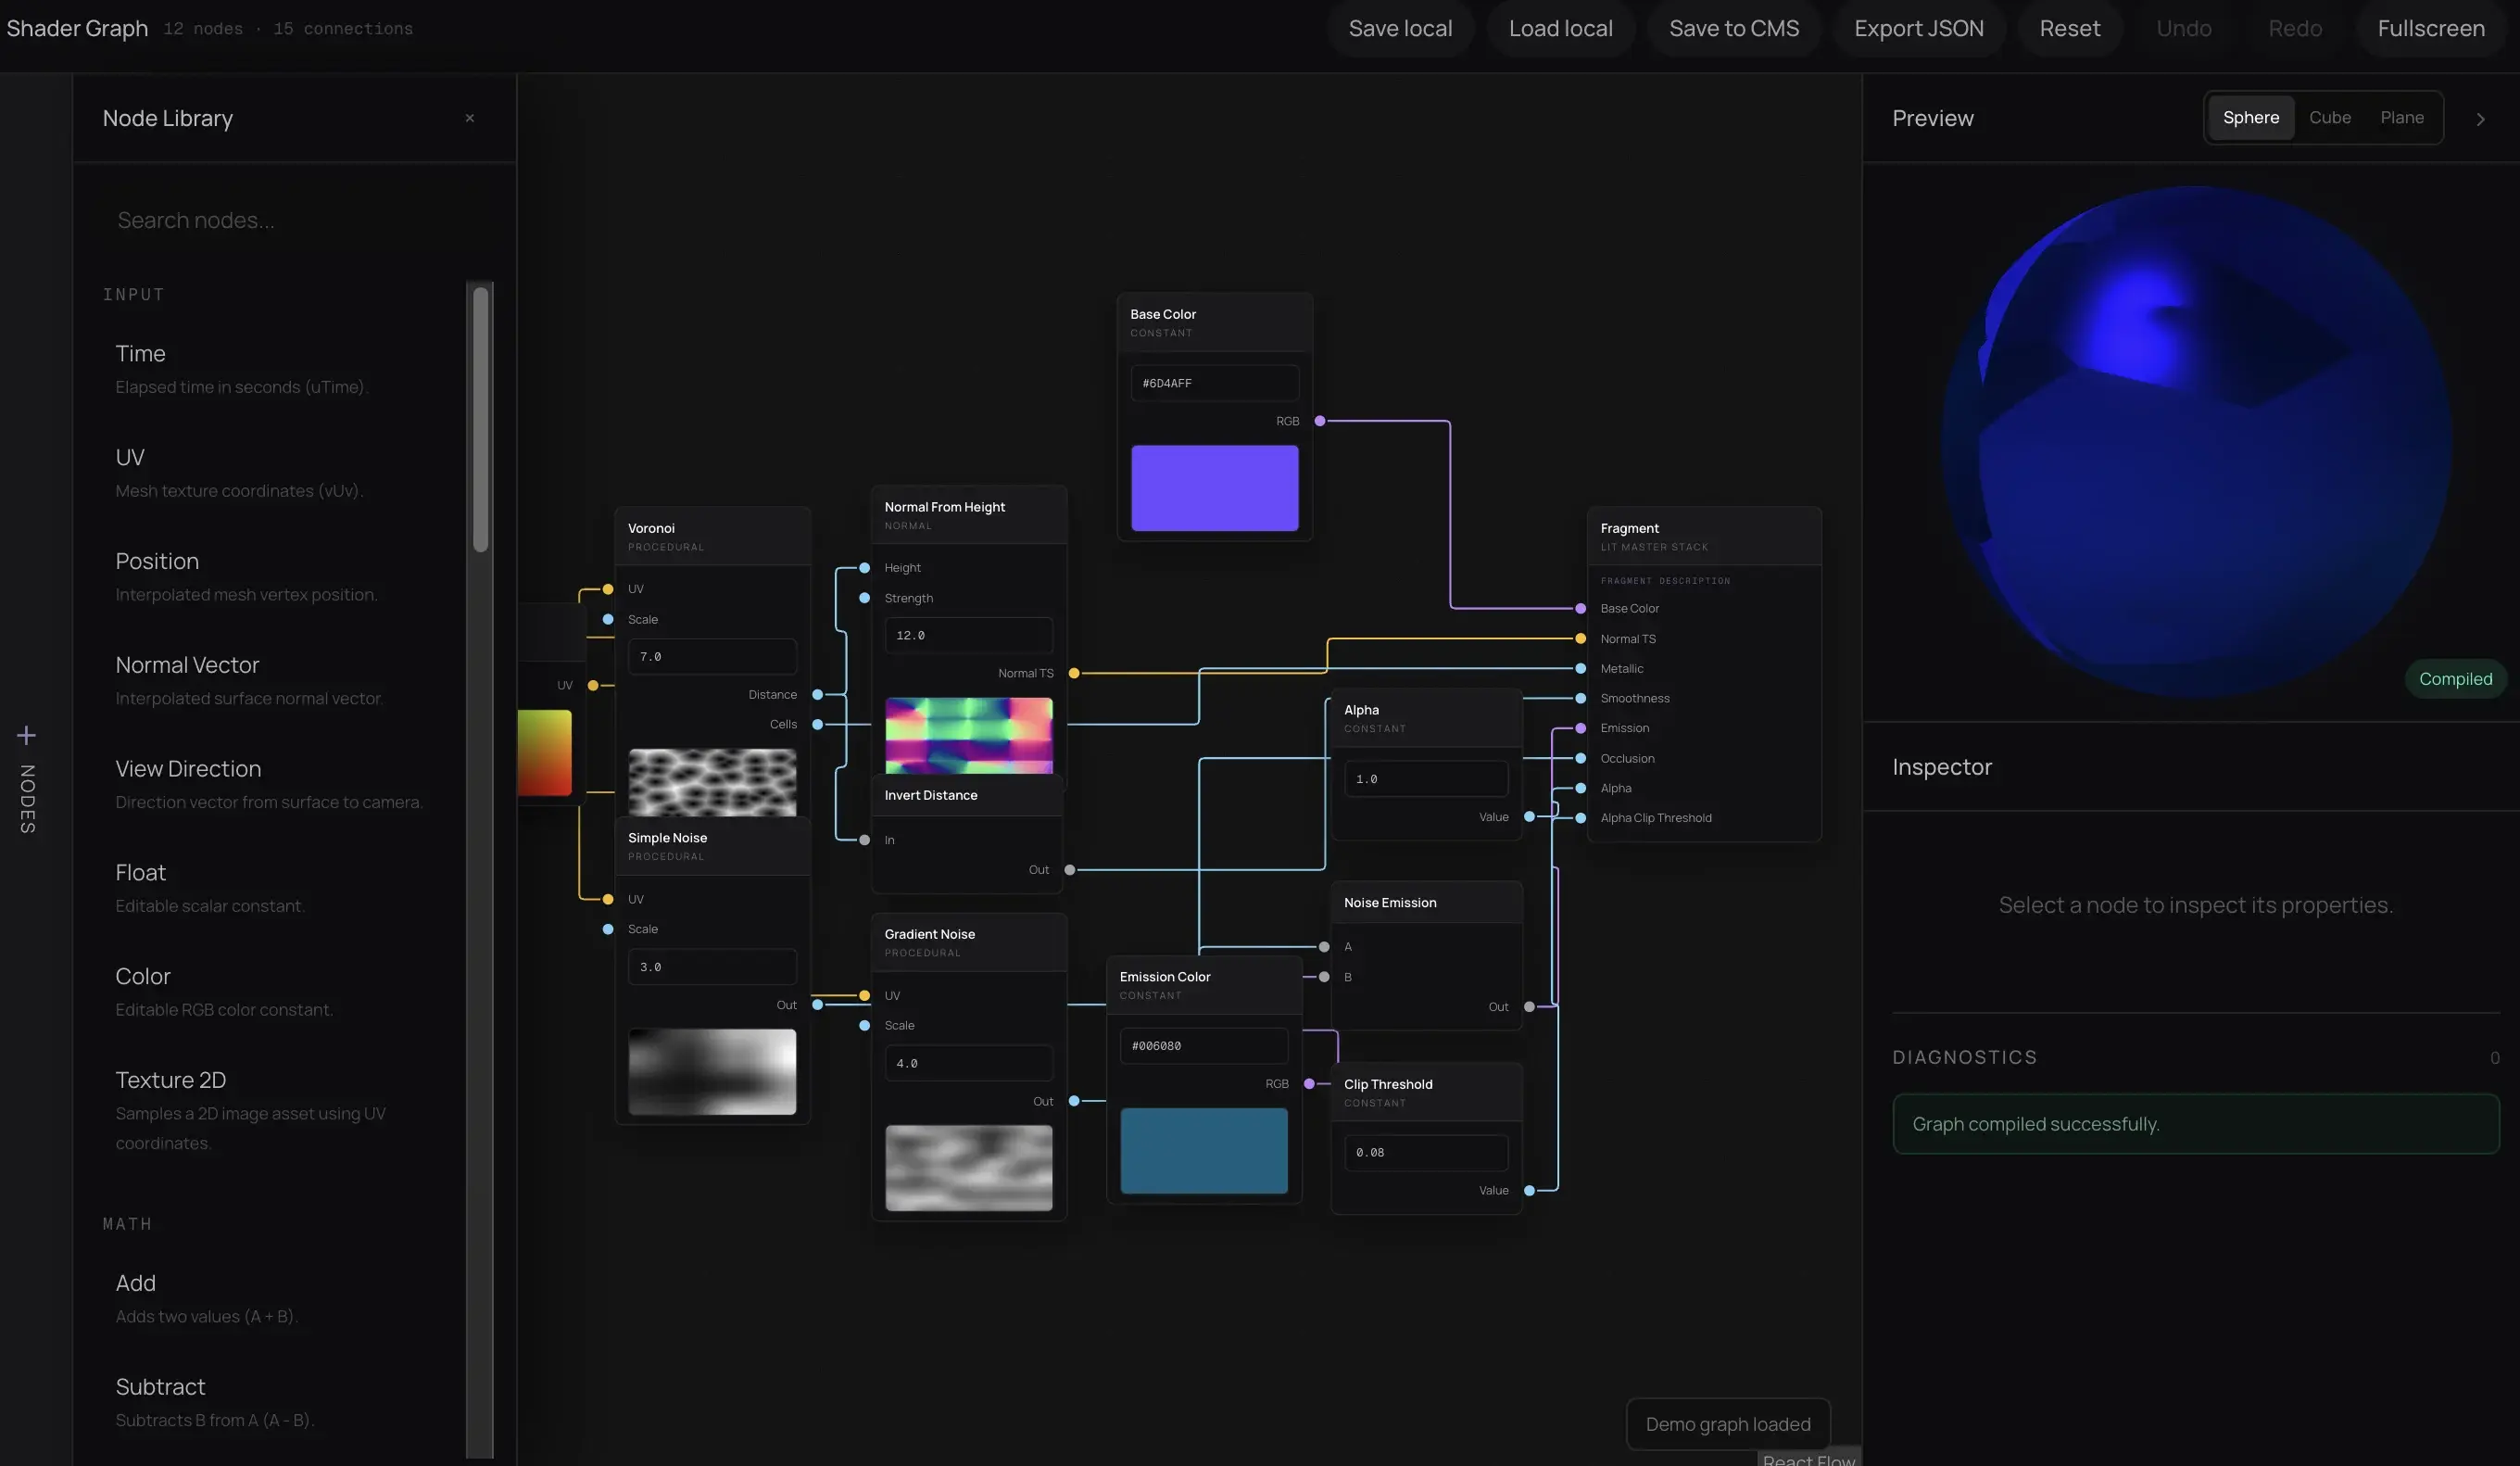Click Alpha constant value 1.0
2520x1466 pixels.
click(1426, 779)
